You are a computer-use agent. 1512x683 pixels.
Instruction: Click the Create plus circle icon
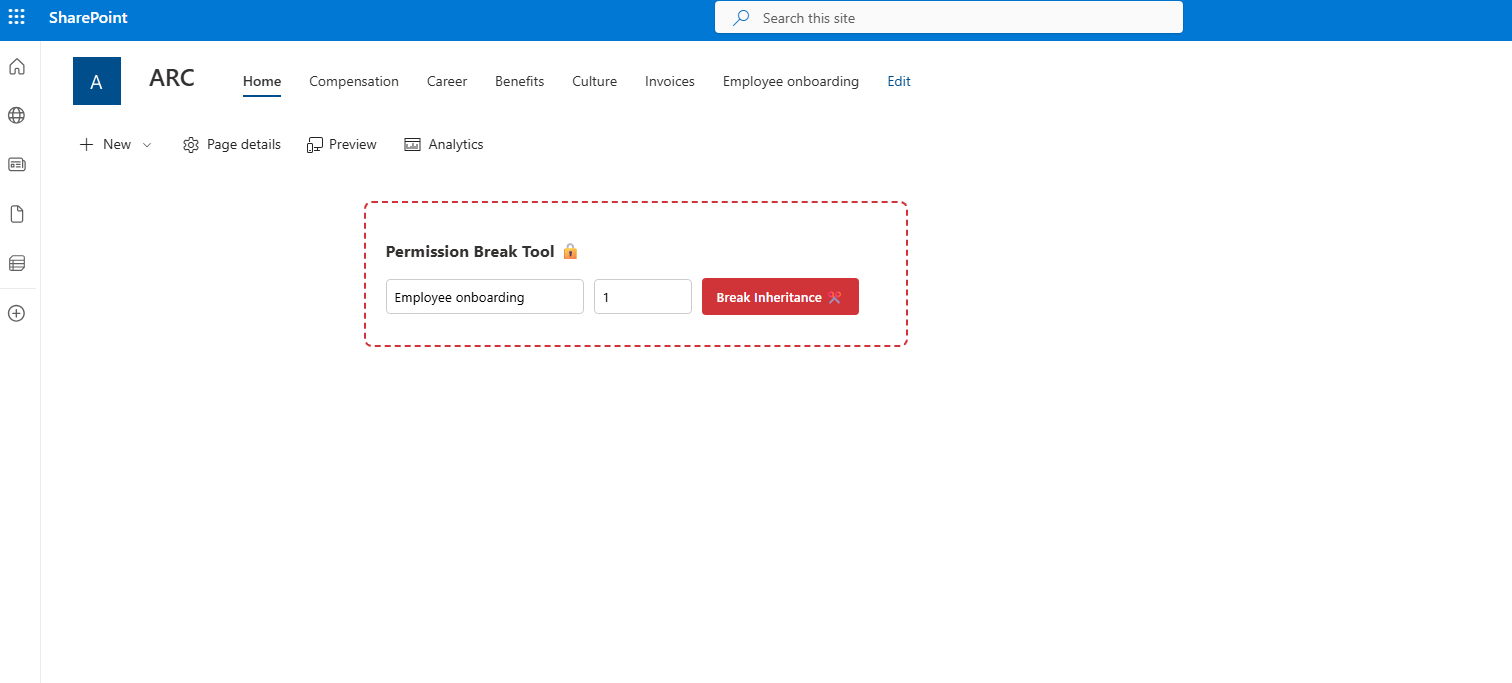pyautogui.click(x=17, y=313)
